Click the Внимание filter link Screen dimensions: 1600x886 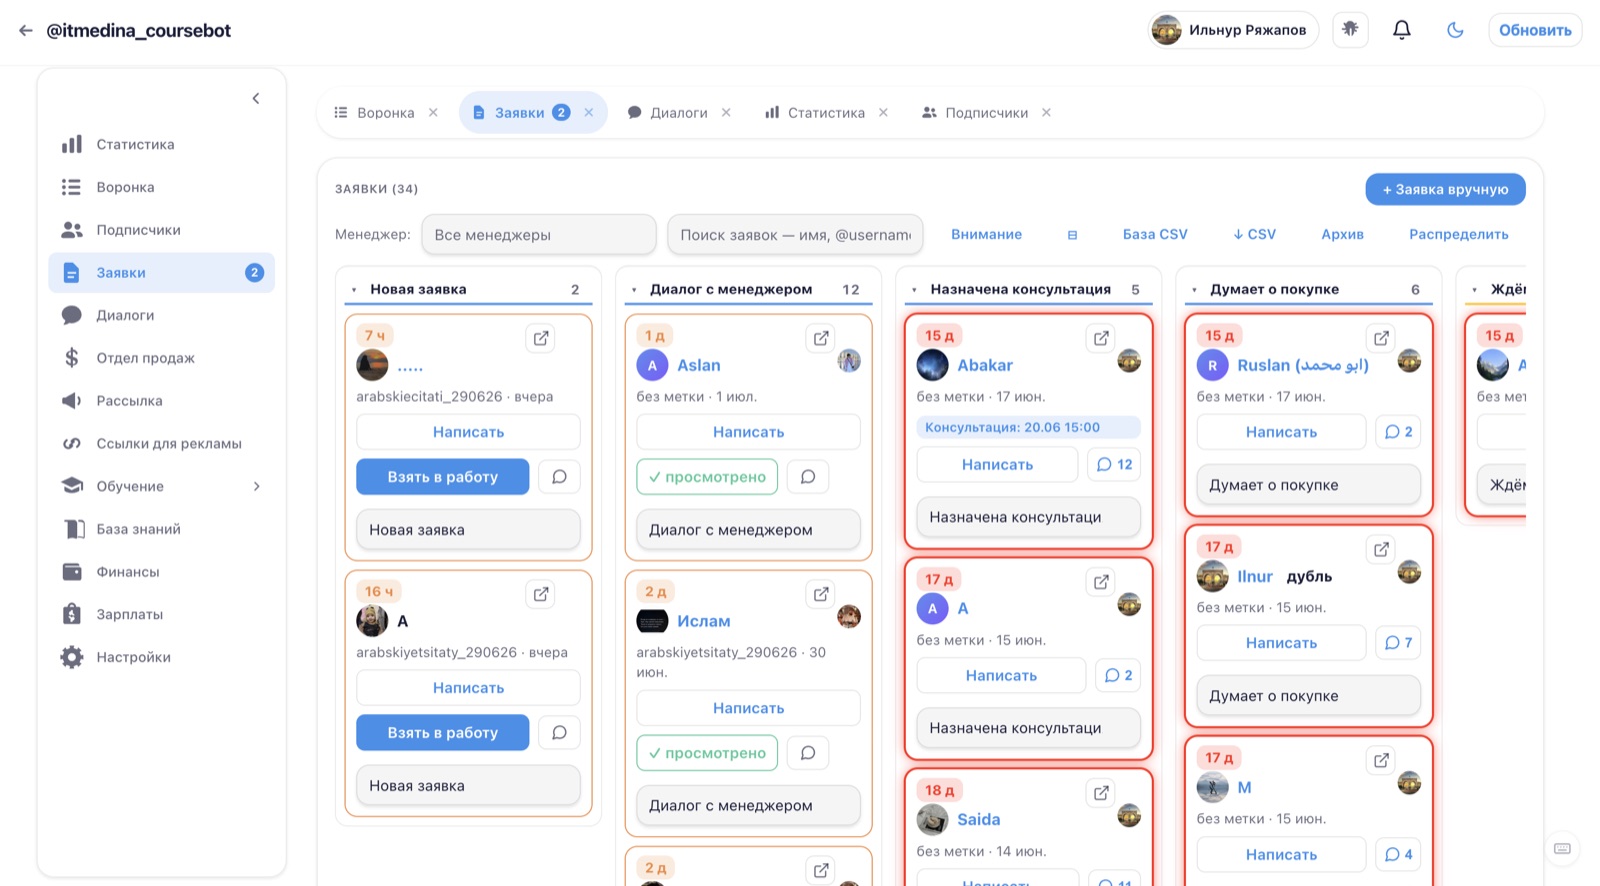pos(986,234)
